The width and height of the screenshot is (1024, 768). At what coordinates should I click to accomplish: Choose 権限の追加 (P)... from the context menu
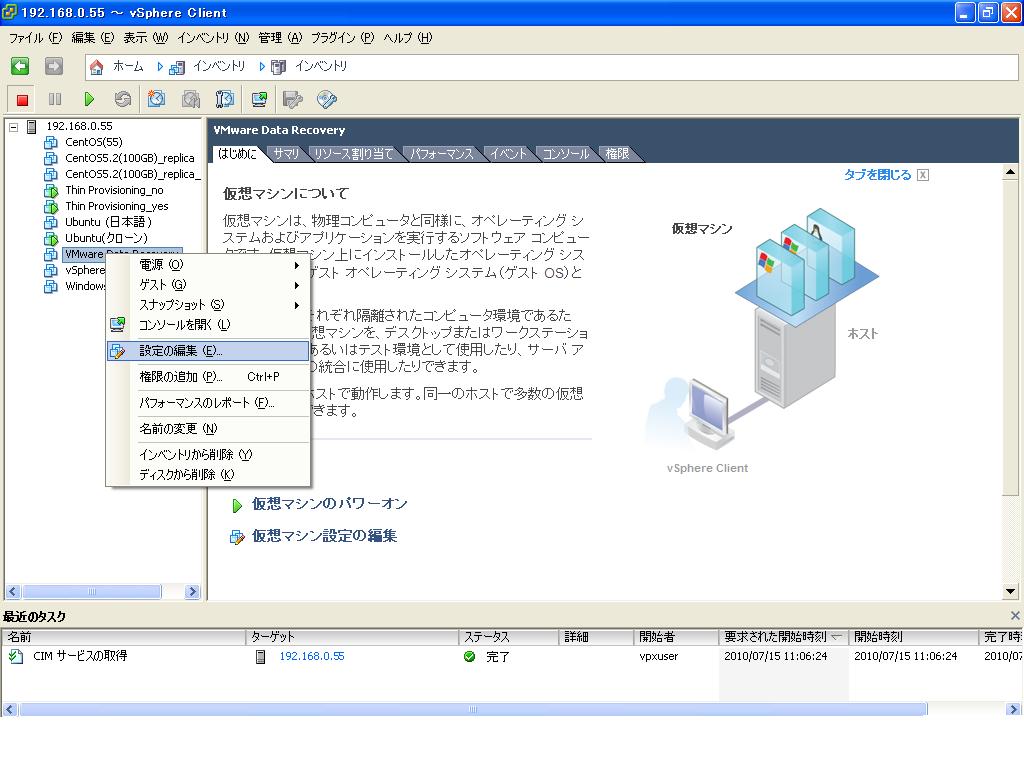pos(208,377)
